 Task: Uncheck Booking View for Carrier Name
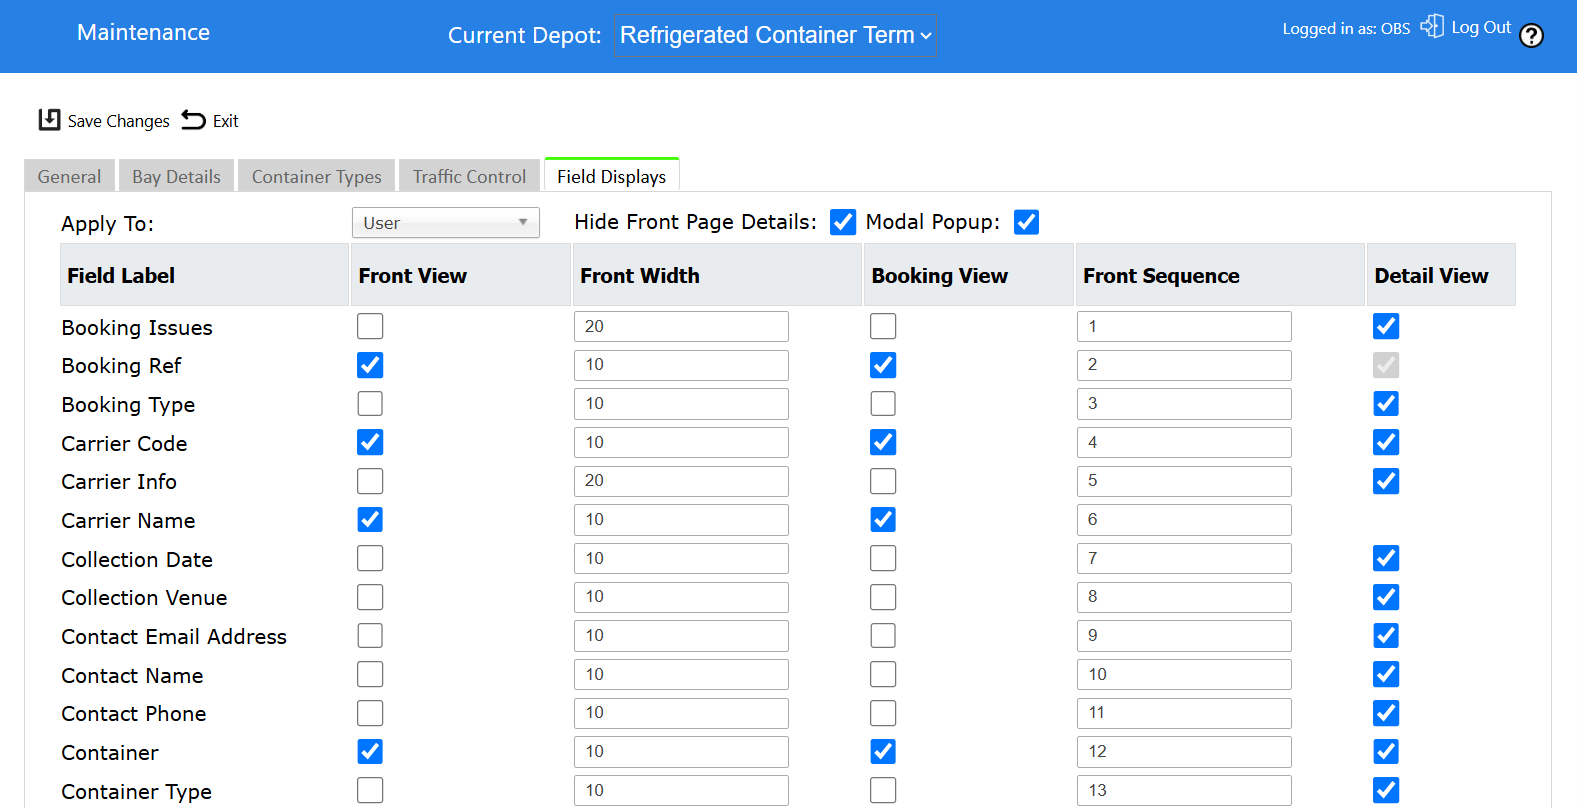[x=883, y=520]
